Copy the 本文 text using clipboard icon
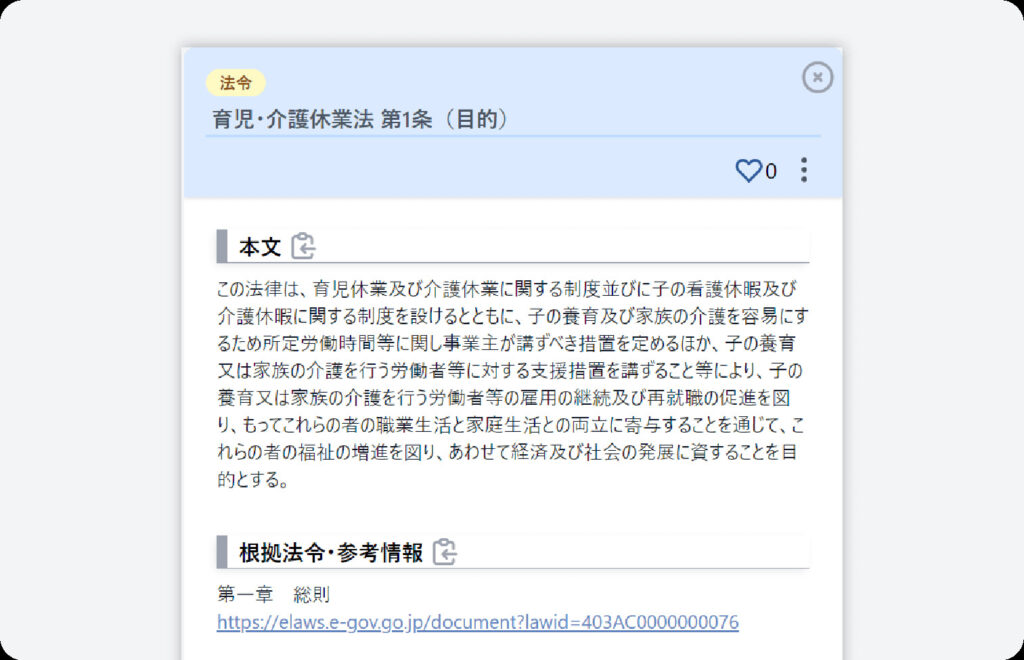This screenshot has height=660, width=1024. (x=303, y=246)
